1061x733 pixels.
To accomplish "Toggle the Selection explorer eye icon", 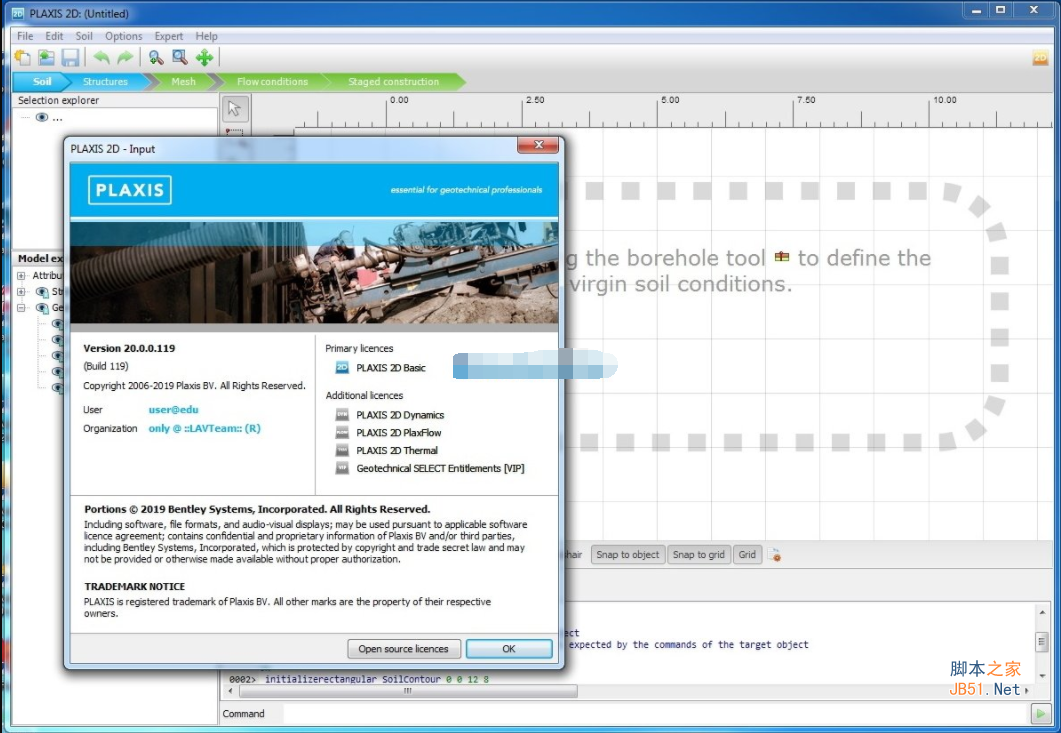I will click(42, 117).
